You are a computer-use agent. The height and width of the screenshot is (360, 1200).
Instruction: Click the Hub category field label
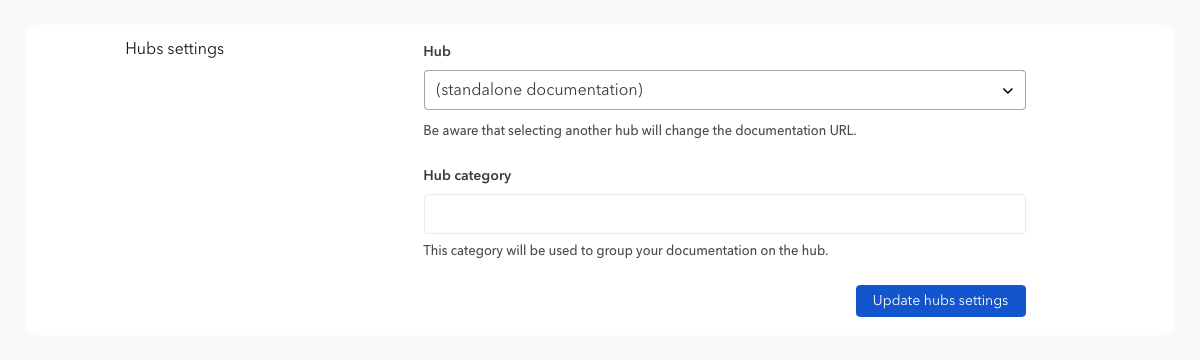(x=468, y=175)
